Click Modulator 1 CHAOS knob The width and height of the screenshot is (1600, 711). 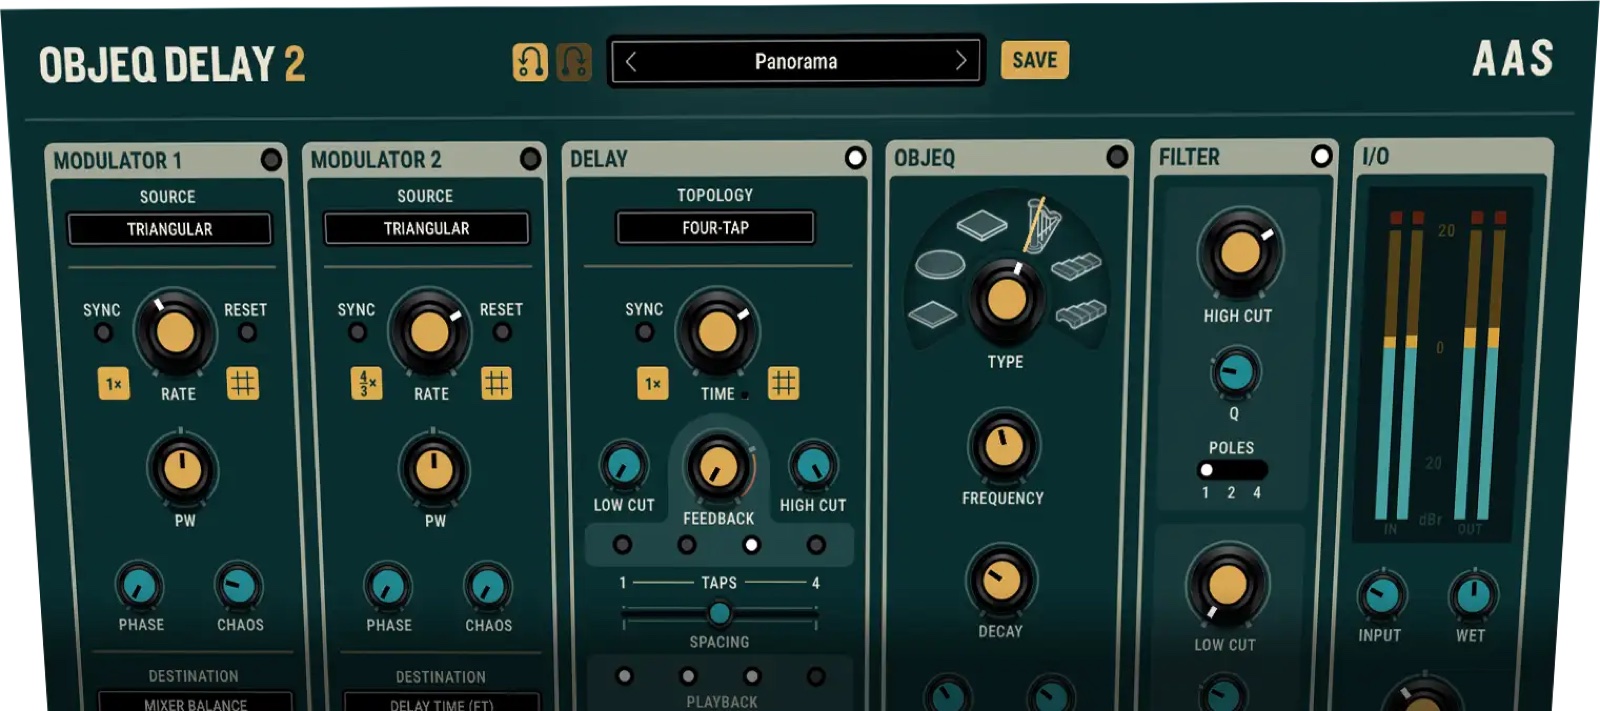239,587
